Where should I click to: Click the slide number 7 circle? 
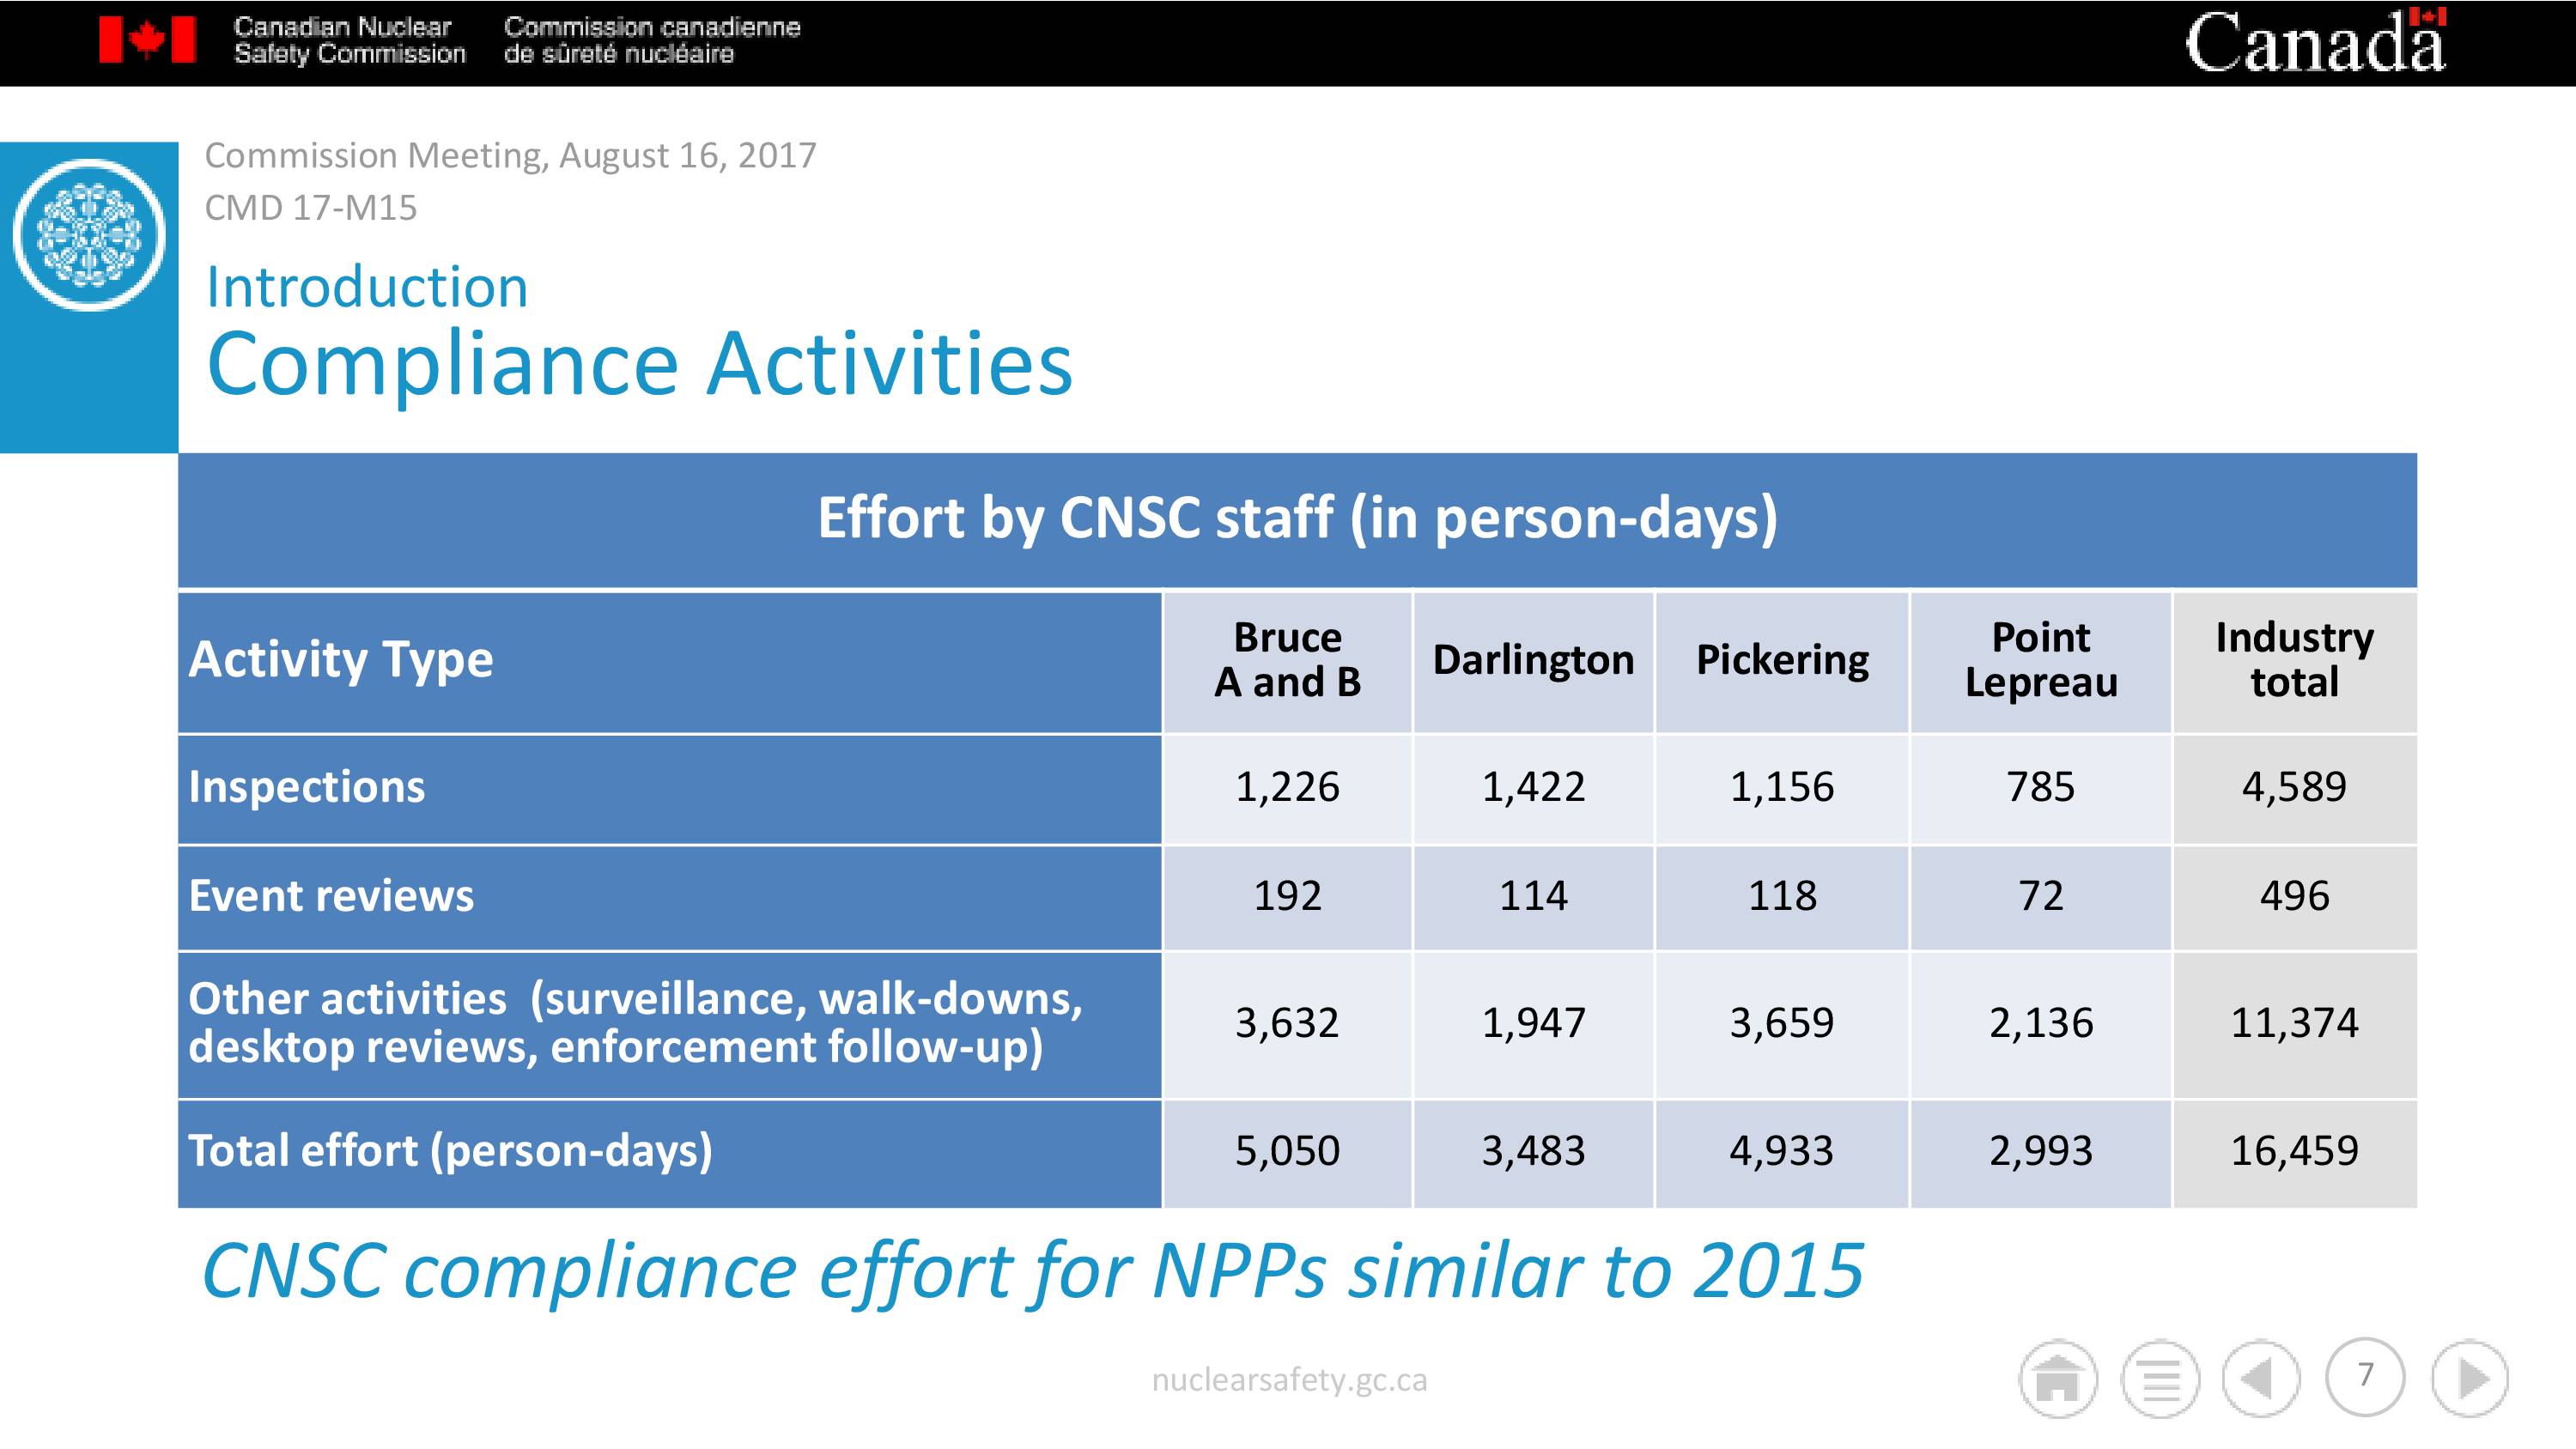click(2365, 1376)
